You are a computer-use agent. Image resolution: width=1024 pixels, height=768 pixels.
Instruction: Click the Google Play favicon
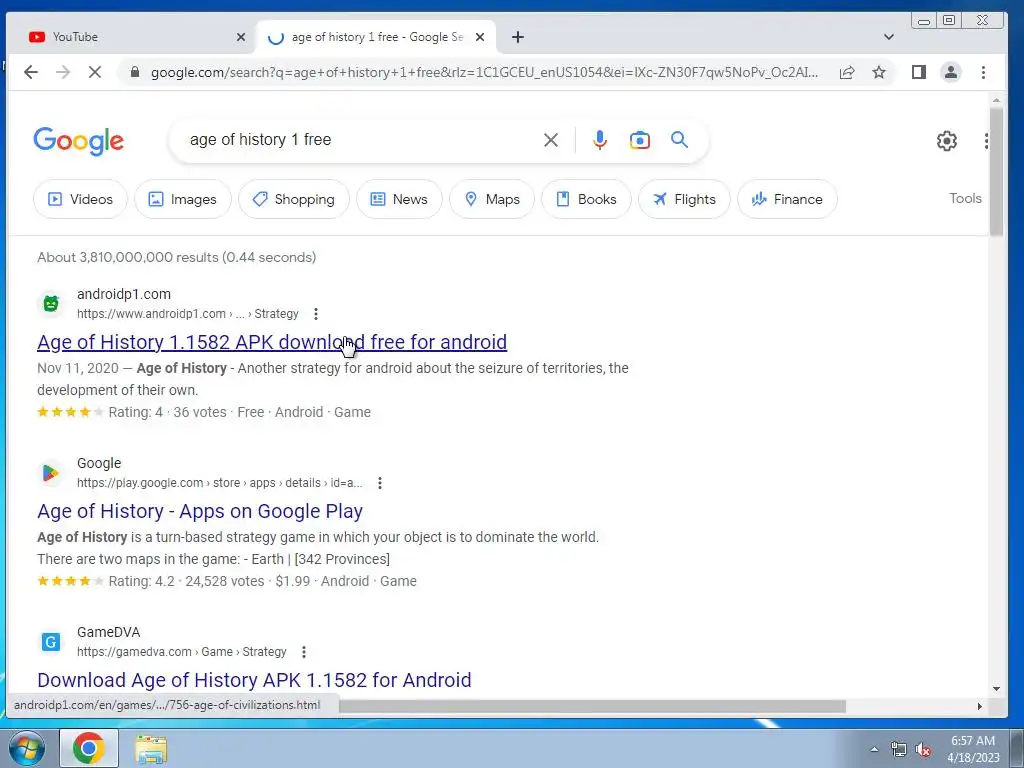(x=51, y=473)
